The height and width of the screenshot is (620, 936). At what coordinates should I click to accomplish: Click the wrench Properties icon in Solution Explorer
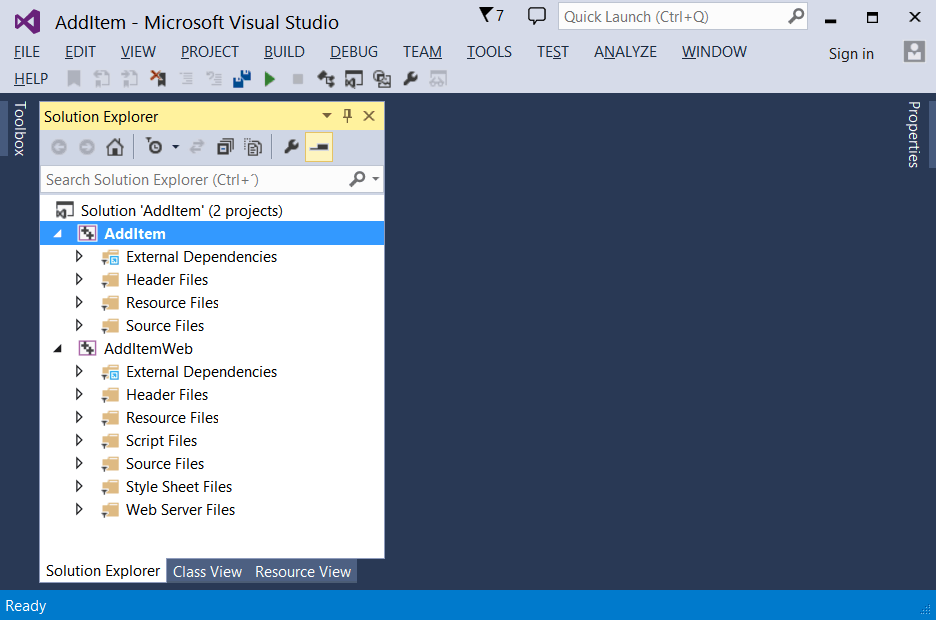[x=291, y=146]
